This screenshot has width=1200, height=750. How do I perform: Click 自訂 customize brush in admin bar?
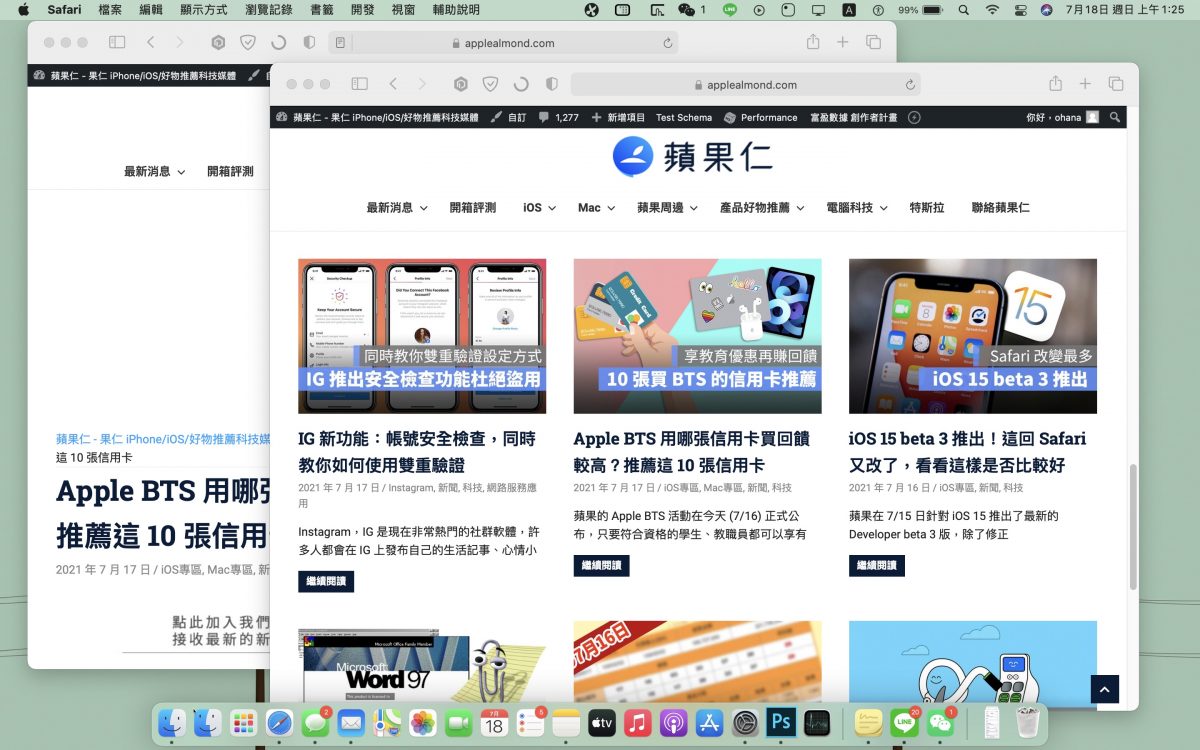click(x=508, y=117)
